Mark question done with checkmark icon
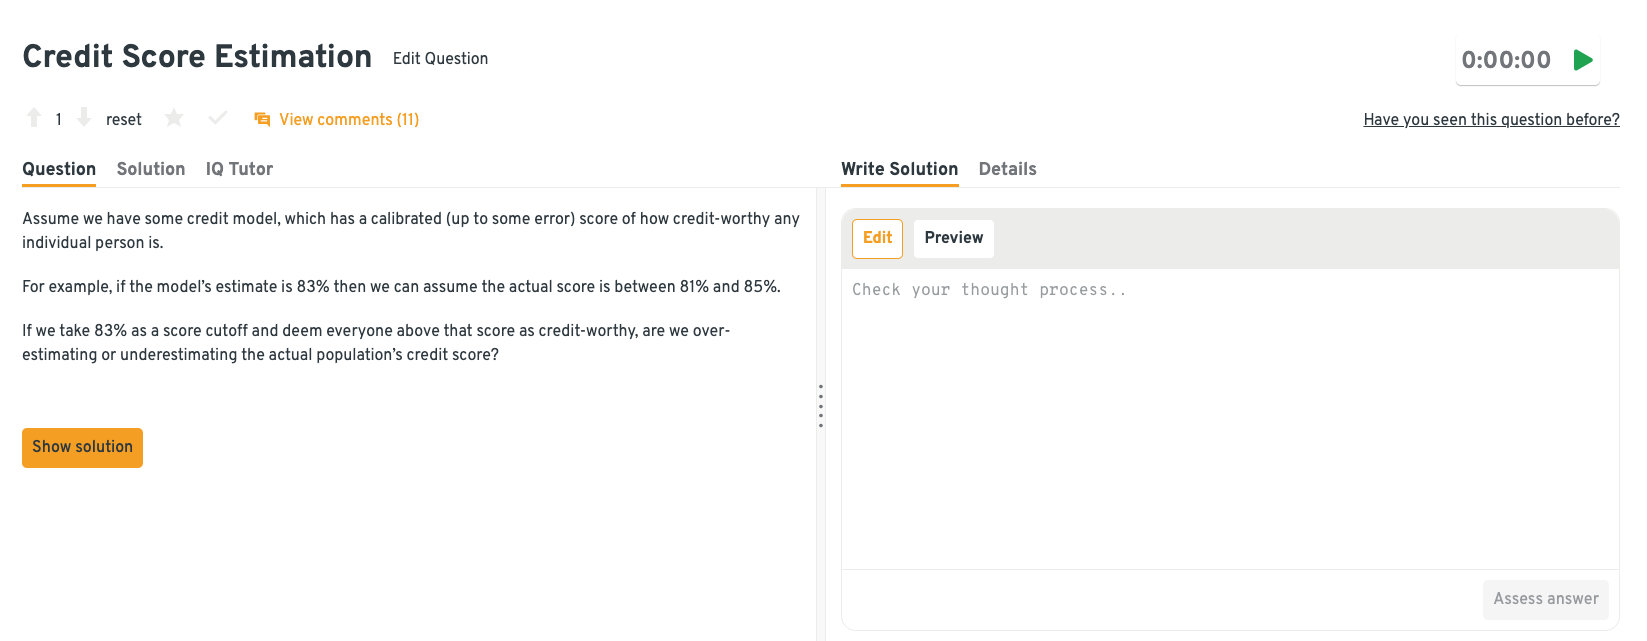 click(x=217, y=119)
